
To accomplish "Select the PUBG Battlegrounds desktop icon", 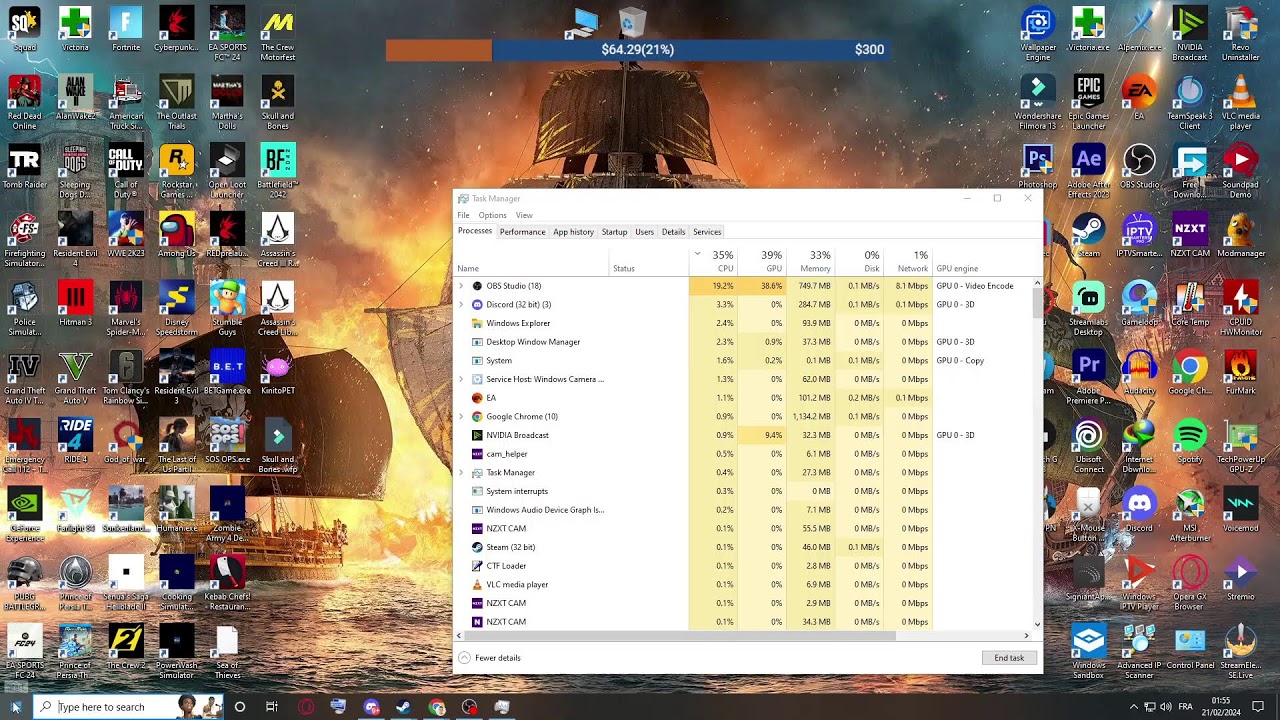I will click(x=24, y=584).
